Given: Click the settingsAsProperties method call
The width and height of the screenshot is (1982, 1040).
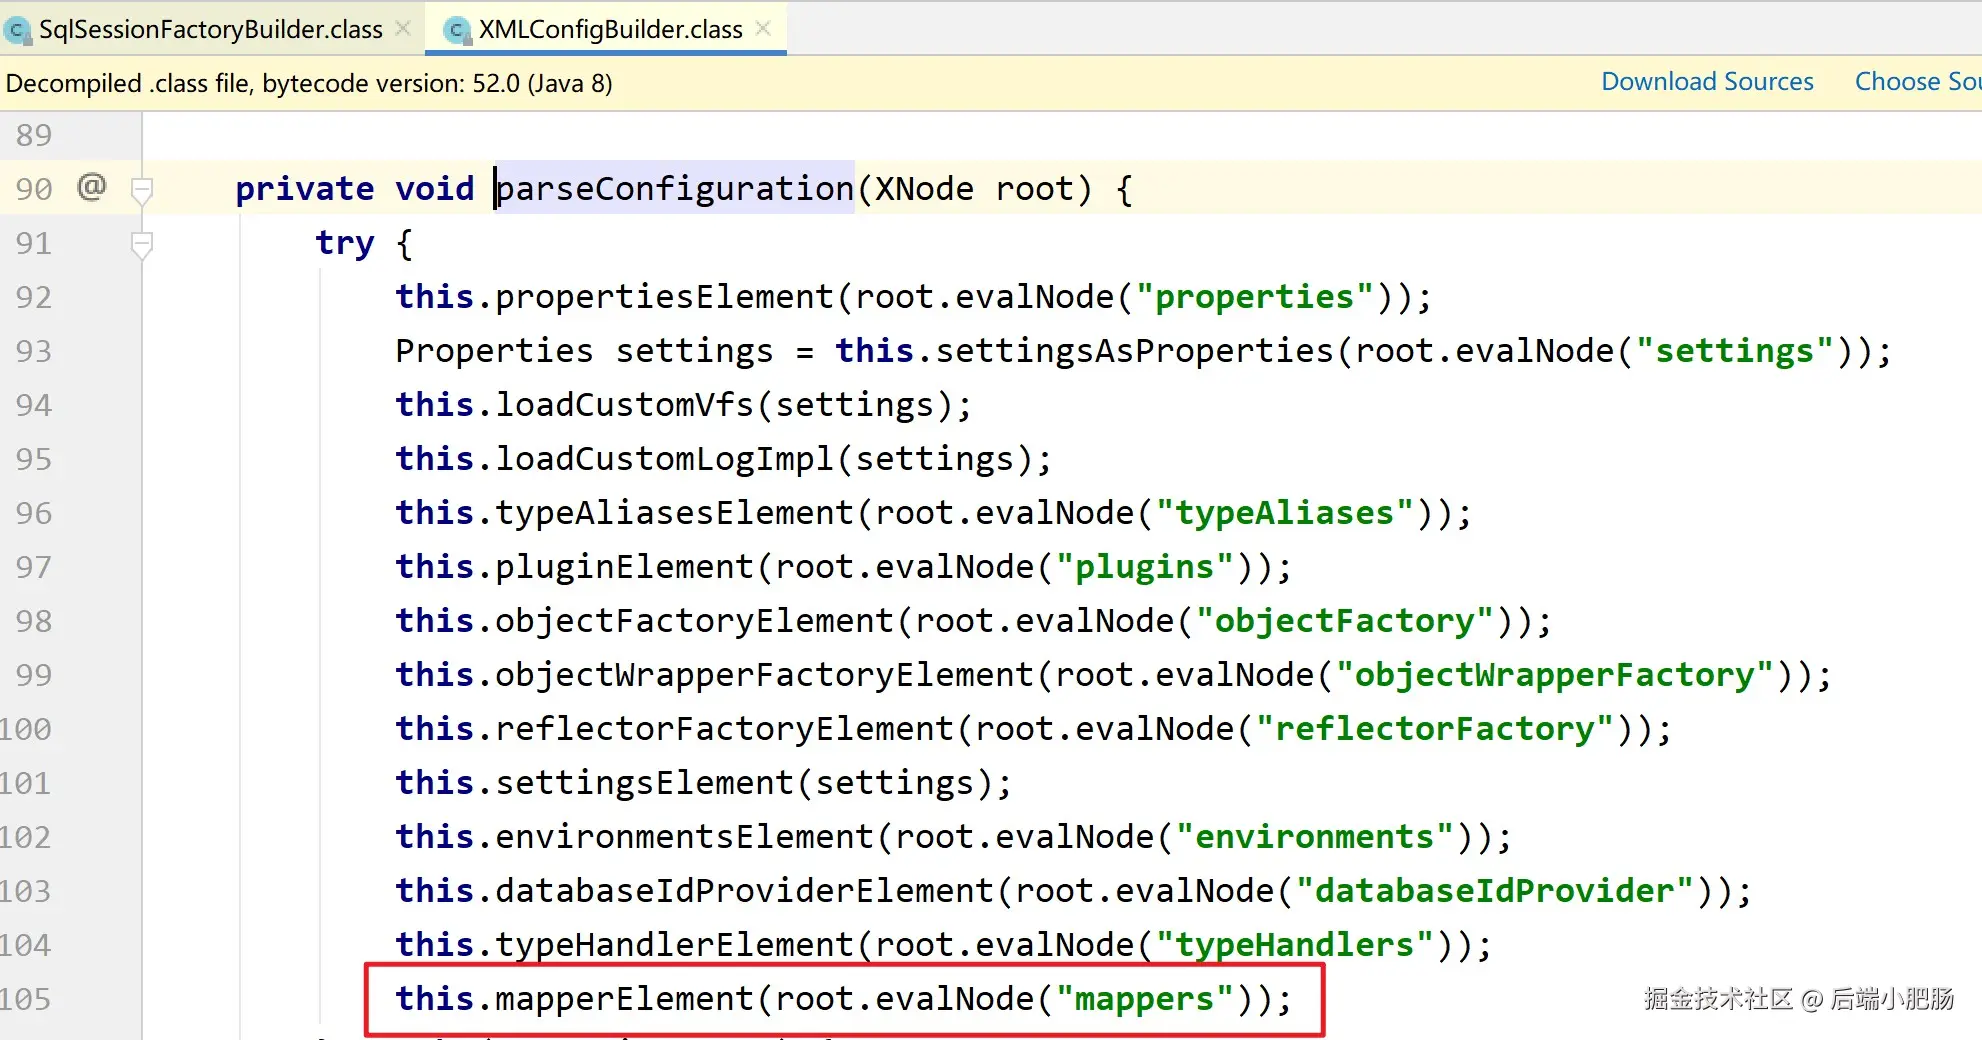Looking at the screenshot, I should click(1135, 351).
